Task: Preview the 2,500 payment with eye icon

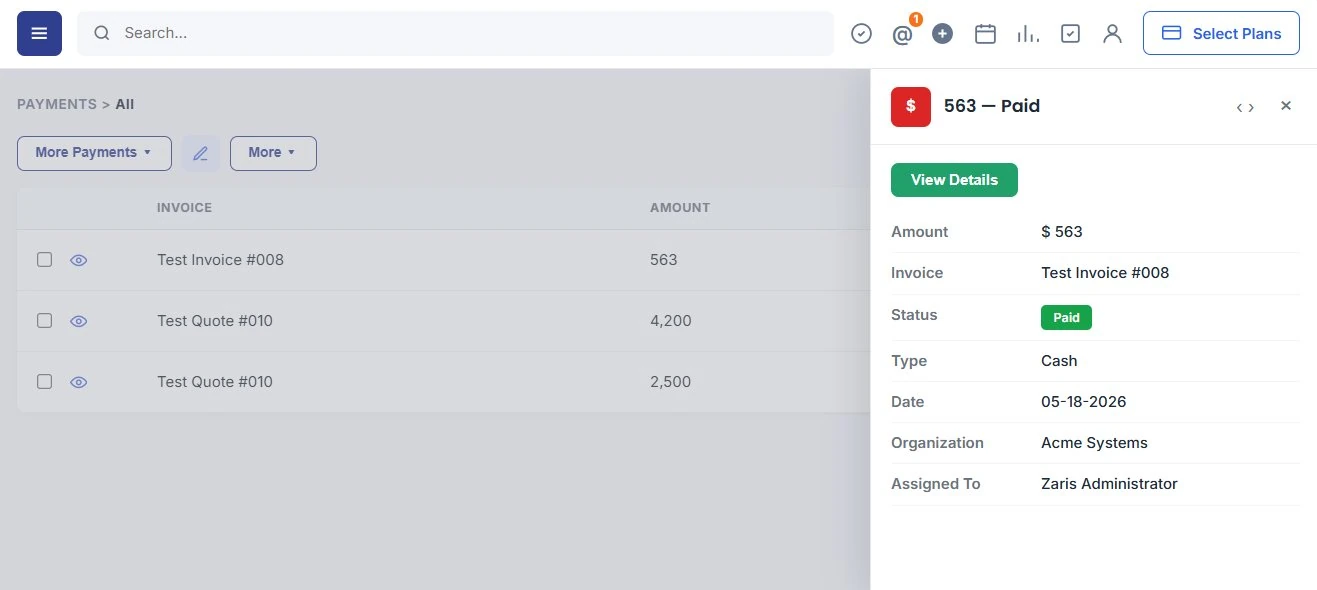Action: tap(79, 382)
